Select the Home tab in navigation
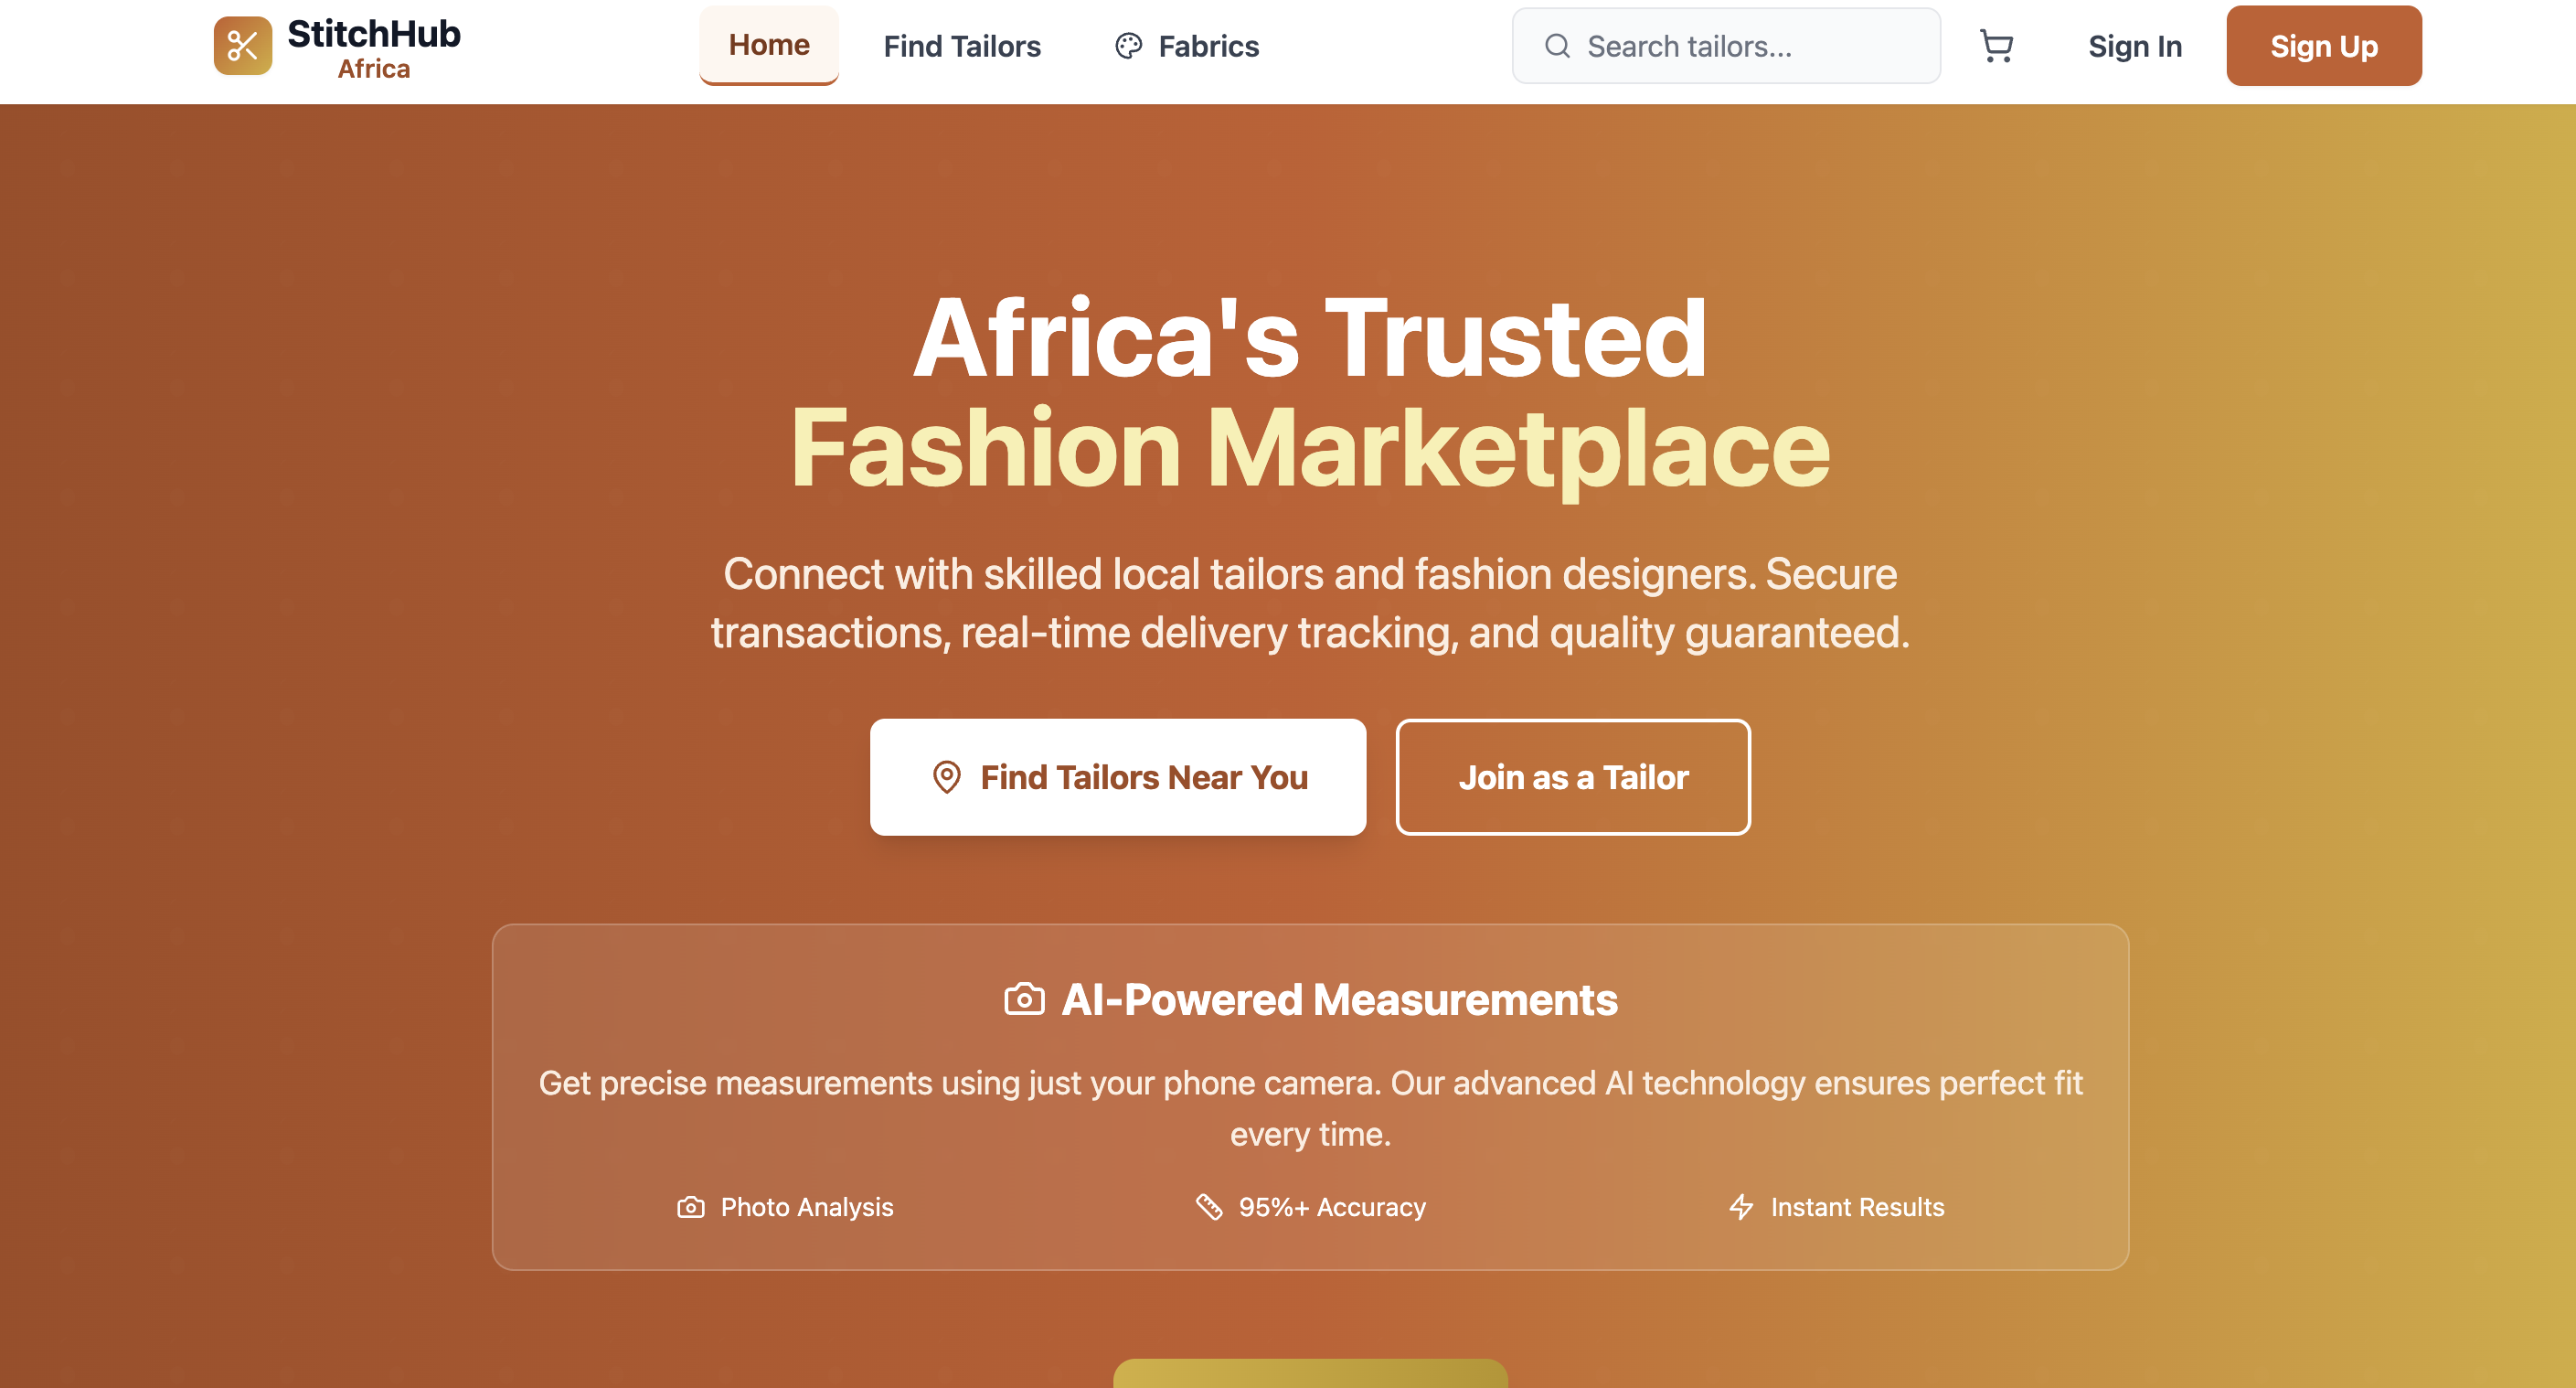Viewport: 2576px width, 1388px height. 768,44
